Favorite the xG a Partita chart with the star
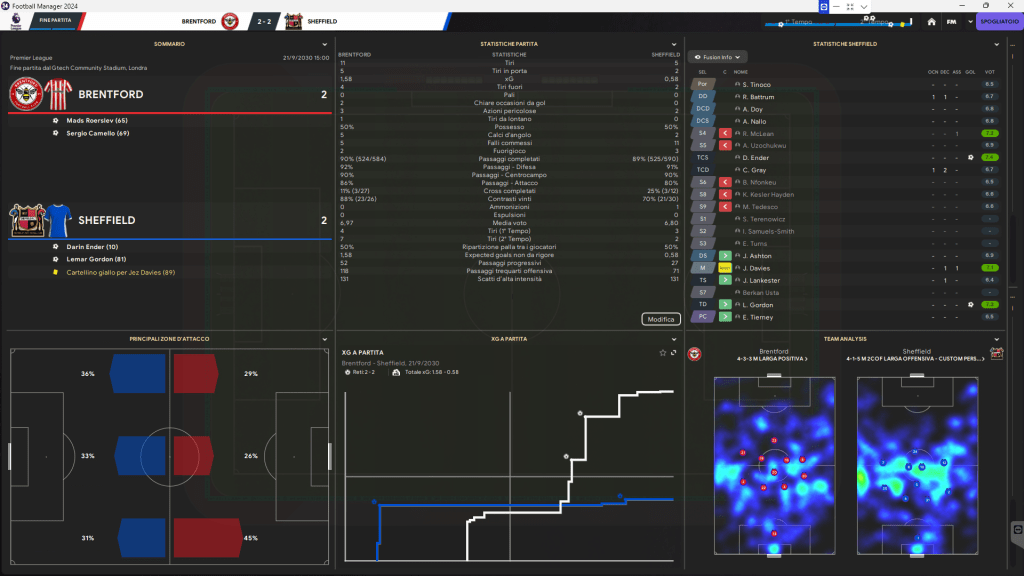This screenshot has width=1024, height=576. 662,353
